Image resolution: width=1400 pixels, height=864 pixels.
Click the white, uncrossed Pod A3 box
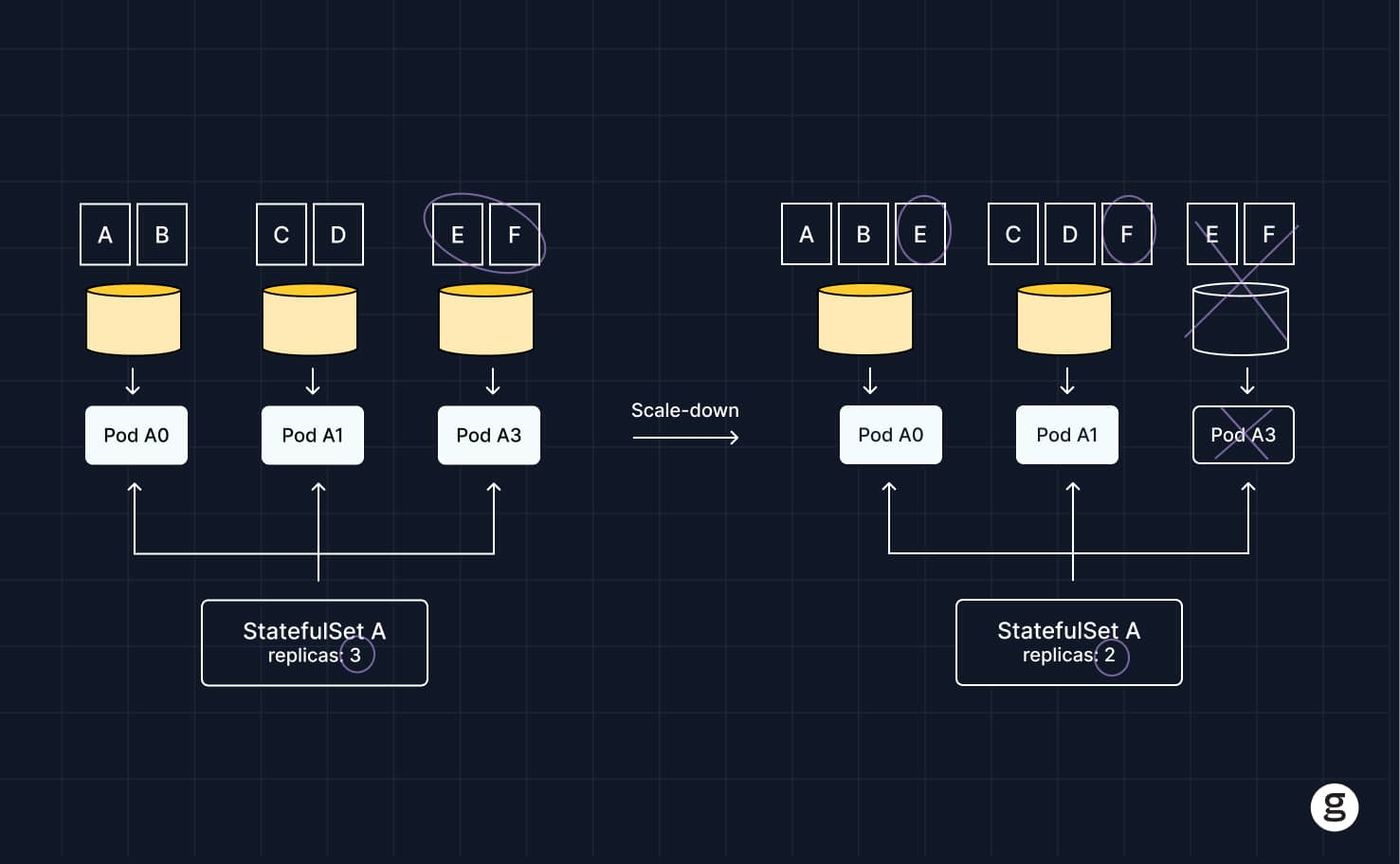coord(489,435)
